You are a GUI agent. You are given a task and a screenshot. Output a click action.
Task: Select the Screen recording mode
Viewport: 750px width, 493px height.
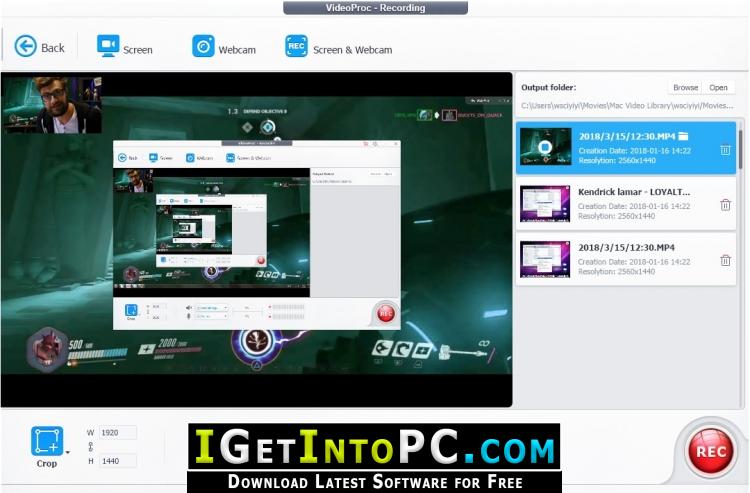point(124,47)
